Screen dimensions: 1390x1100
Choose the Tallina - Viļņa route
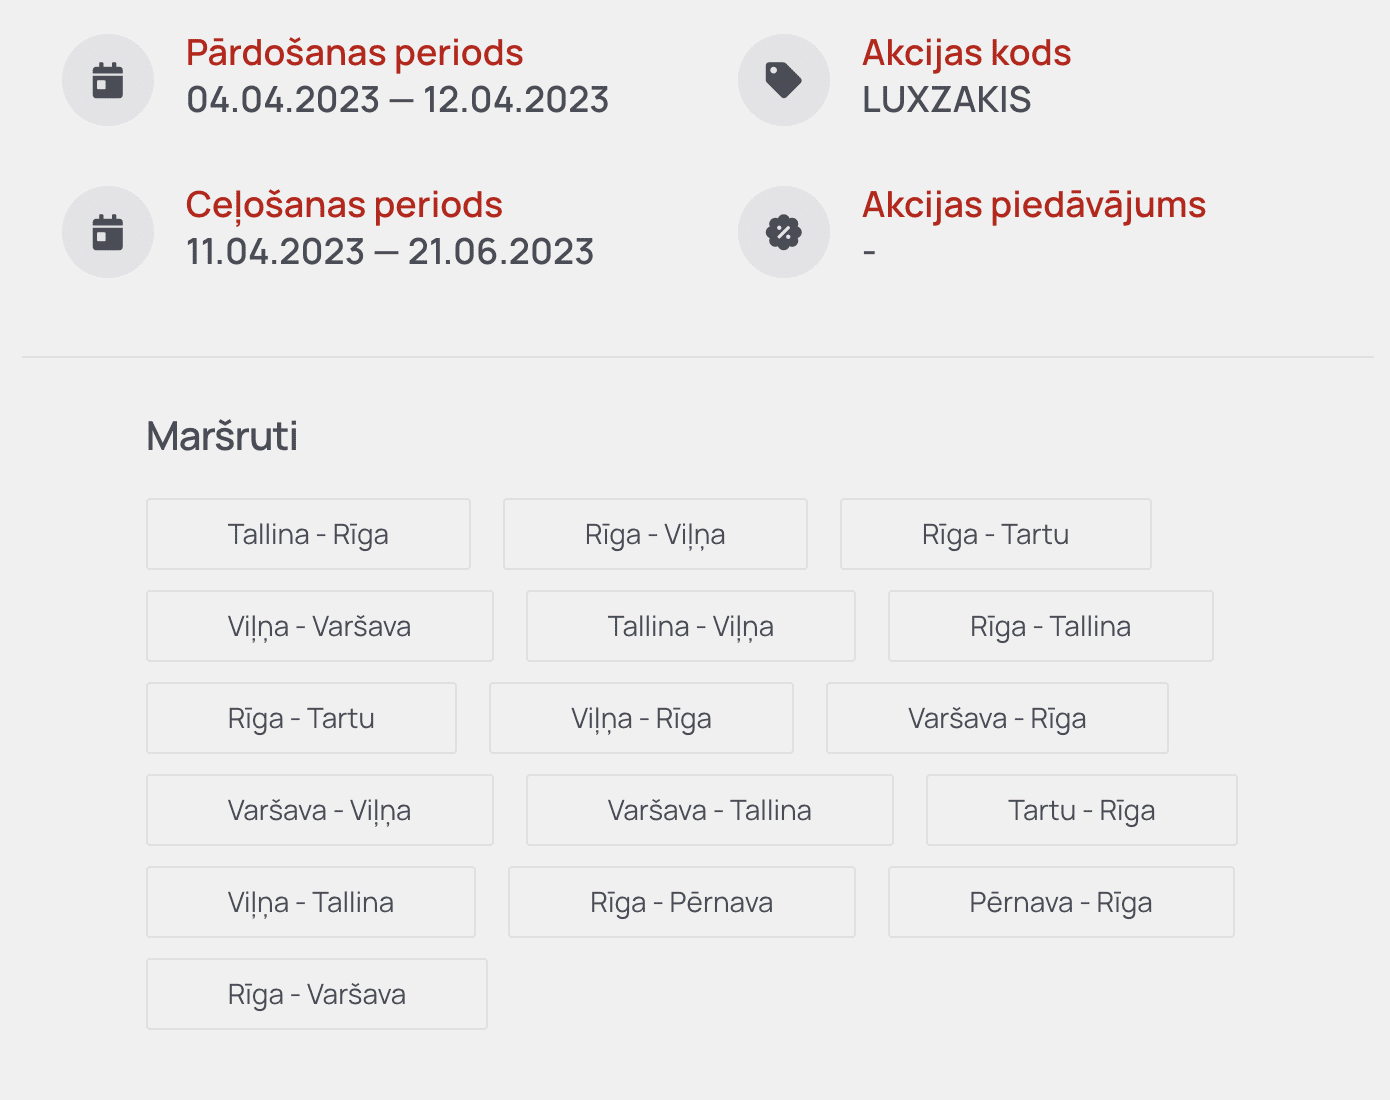[691, 626]
